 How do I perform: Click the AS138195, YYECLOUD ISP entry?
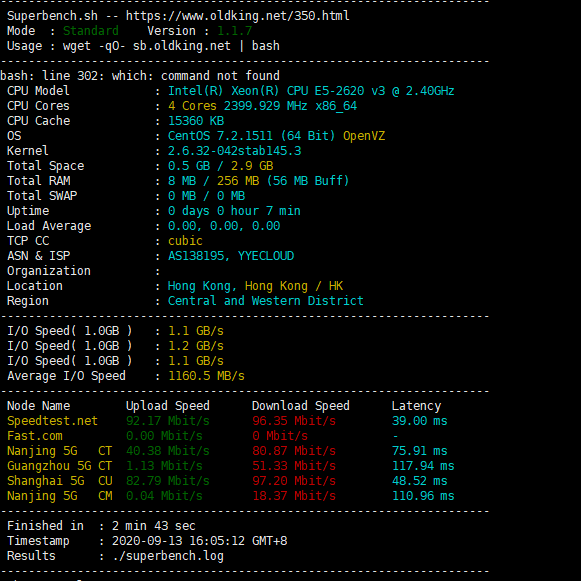coord(231,256)
